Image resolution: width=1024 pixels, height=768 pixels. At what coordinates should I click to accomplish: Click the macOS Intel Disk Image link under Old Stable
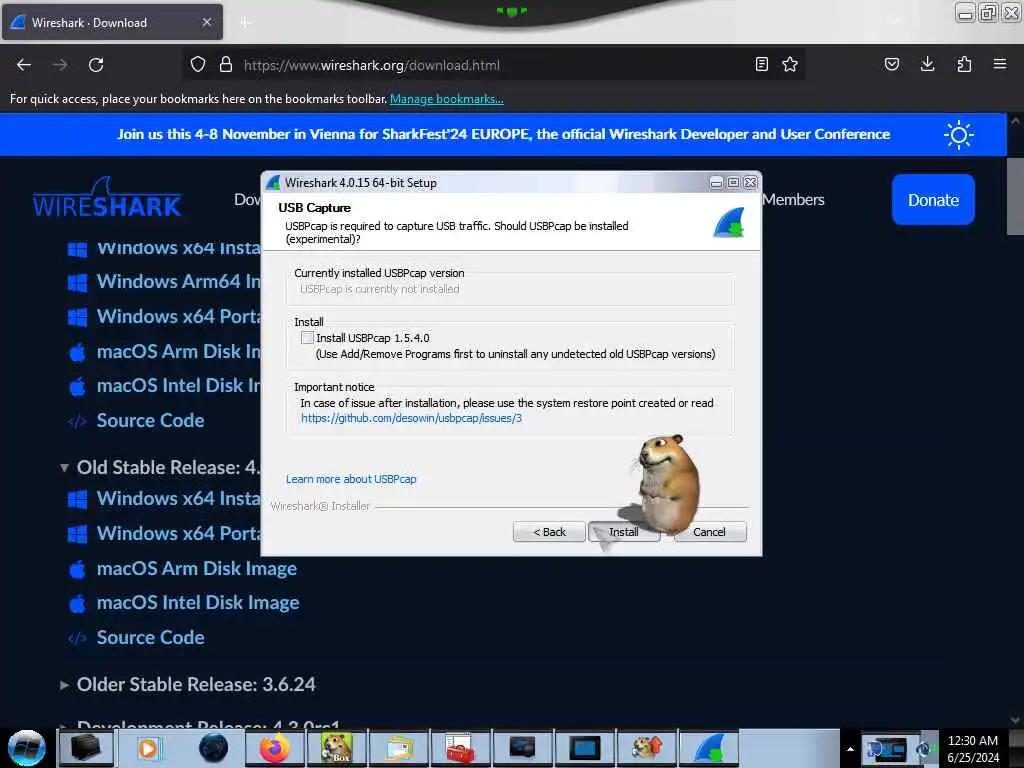[198, 603]
